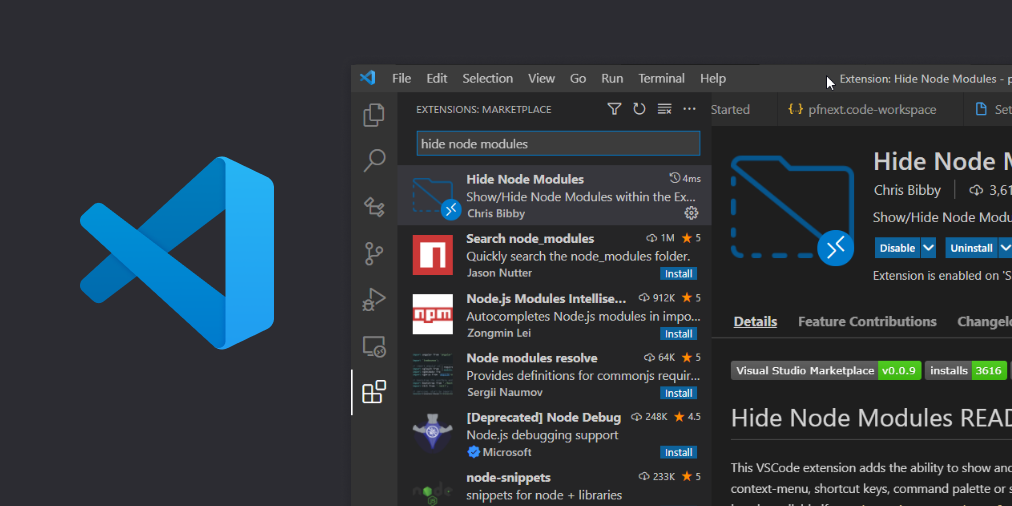
Task: Disable the Hide Node Modules extension
Action: [898, 248]
